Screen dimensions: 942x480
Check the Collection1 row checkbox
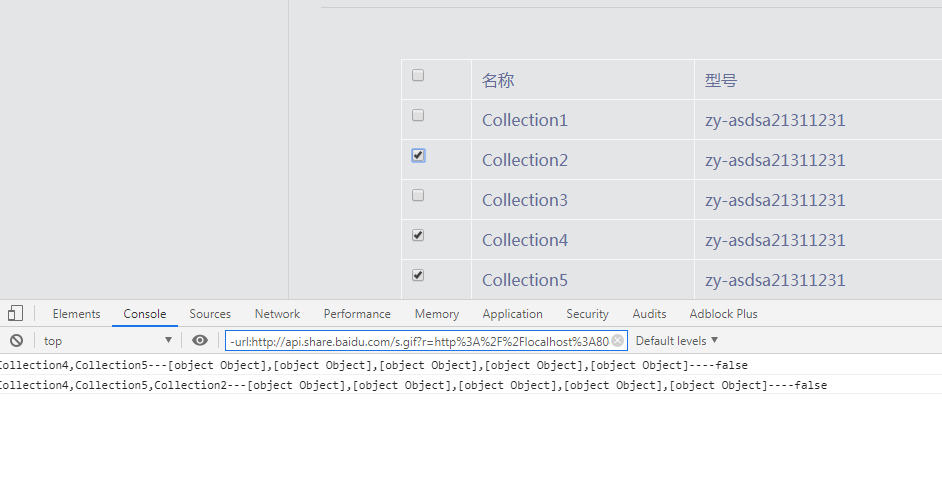tap(418, 115)
